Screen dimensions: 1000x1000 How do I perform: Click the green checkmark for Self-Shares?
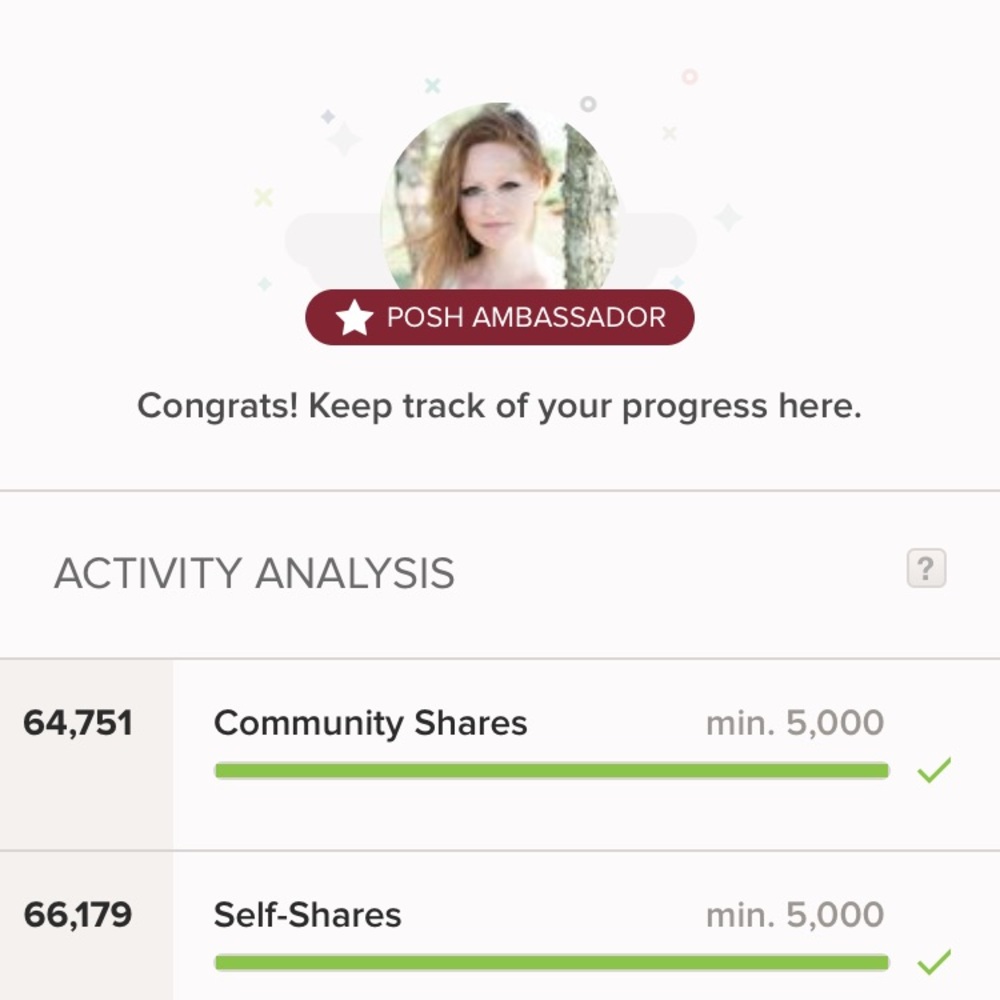934,962
